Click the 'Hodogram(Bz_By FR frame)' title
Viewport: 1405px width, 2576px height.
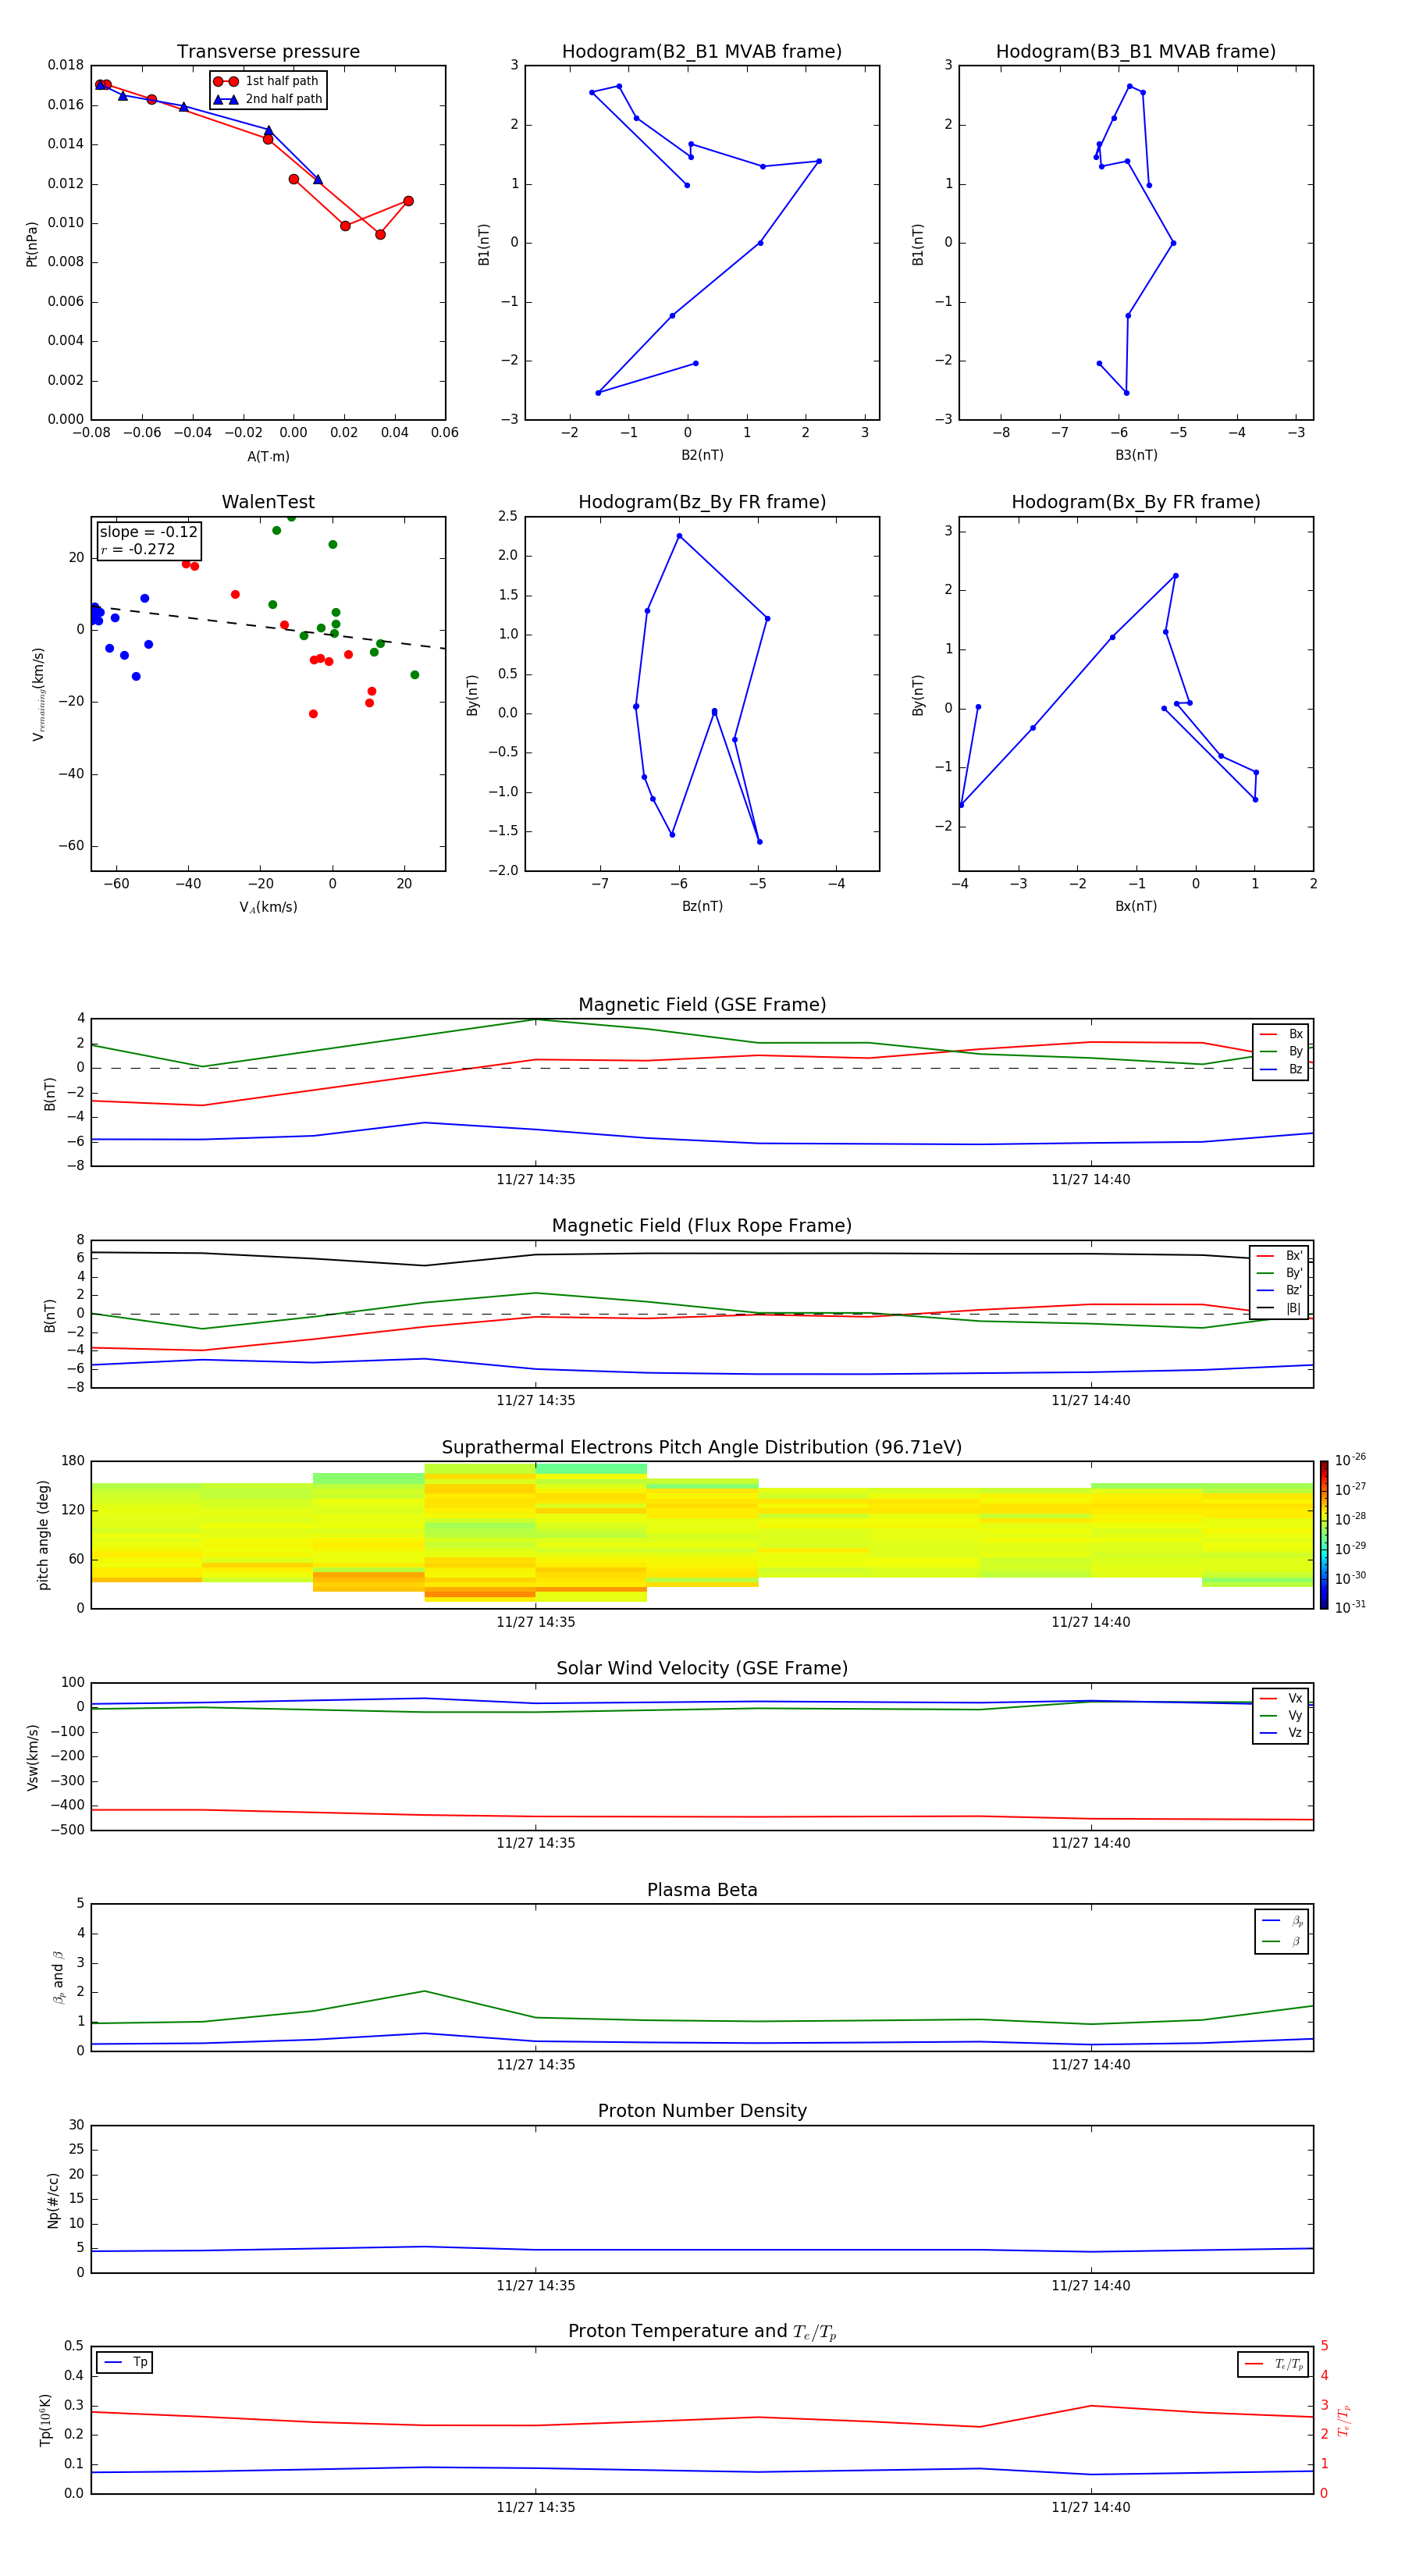(702, 502)
